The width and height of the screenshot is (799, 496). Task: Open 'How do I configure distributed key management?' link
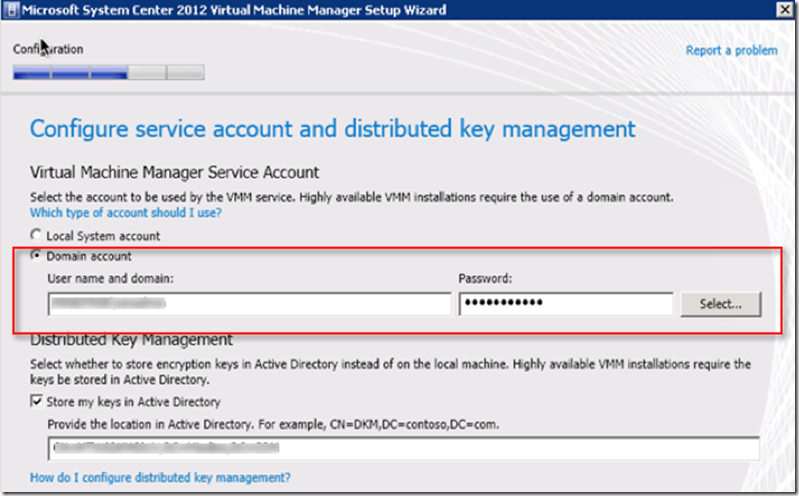point(160,477)
